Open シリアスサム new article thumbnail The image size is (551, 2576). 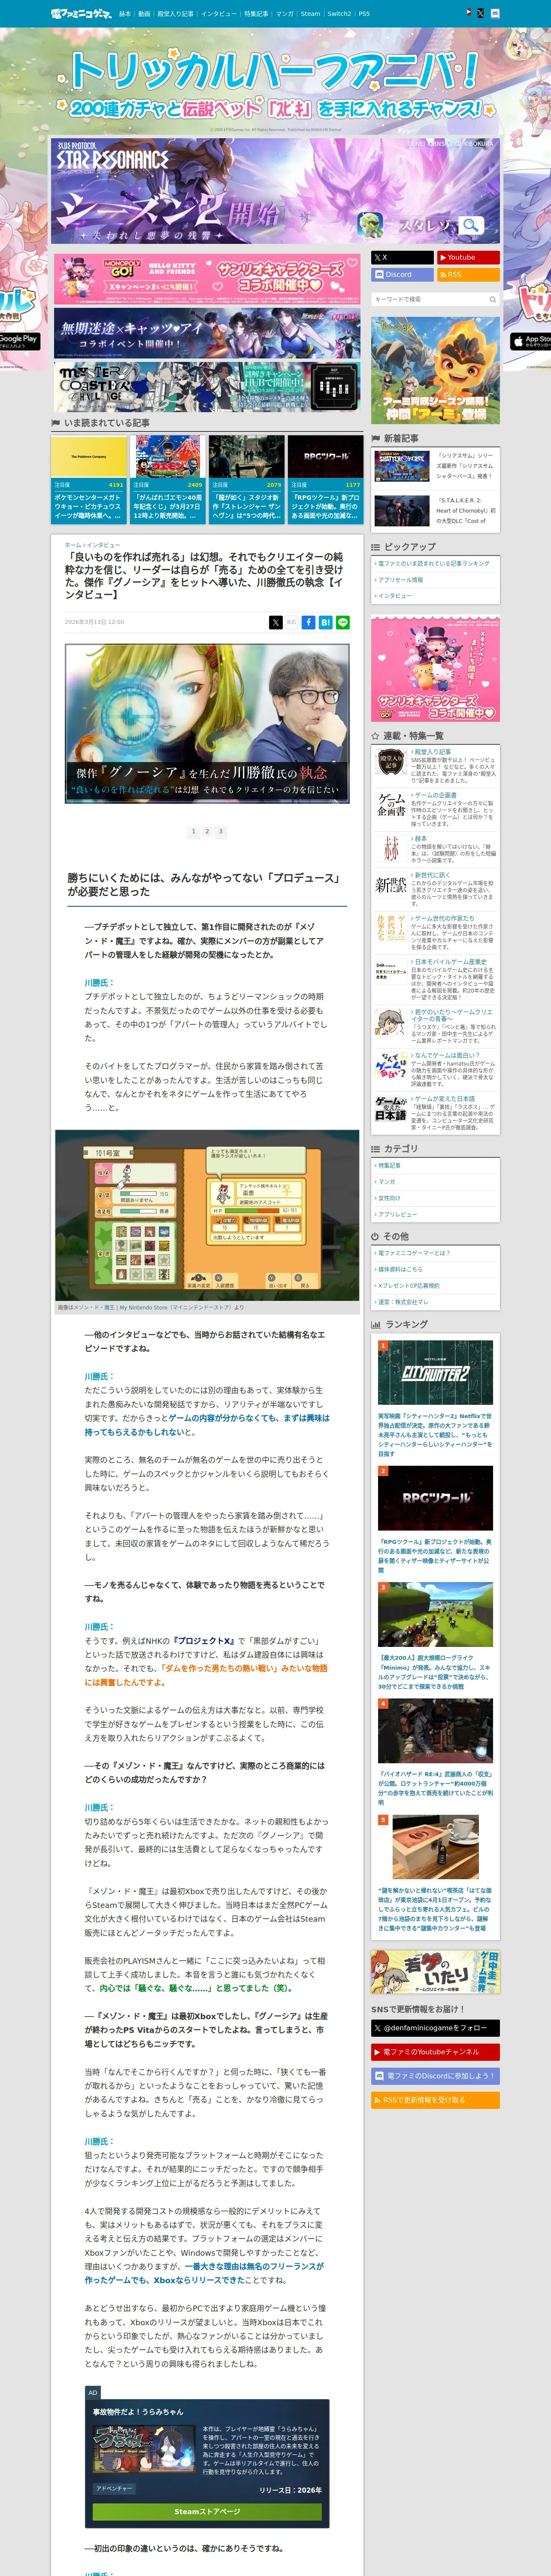[402, 466]
